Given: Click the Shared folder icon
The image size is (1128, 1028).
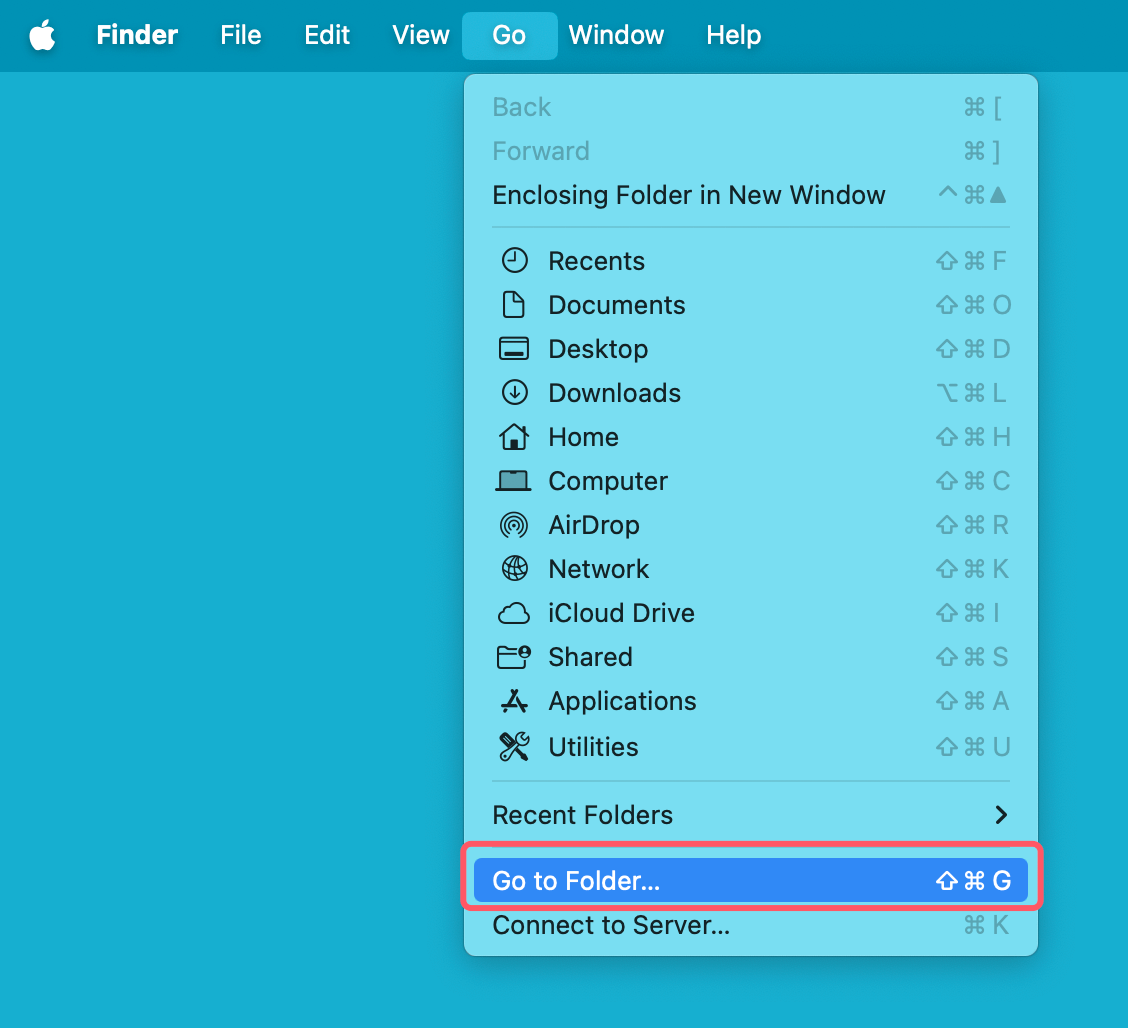Looking at the screenshot, I should [514, 656].
